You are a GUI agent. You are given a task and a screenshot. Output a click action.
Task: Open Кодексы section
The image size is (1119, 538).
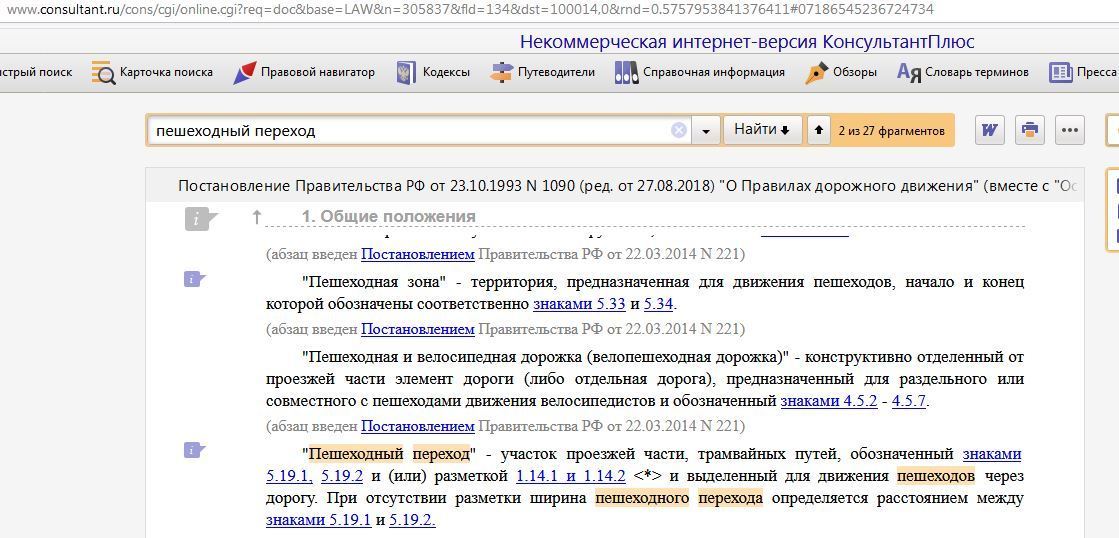click(x=433, y=72)
